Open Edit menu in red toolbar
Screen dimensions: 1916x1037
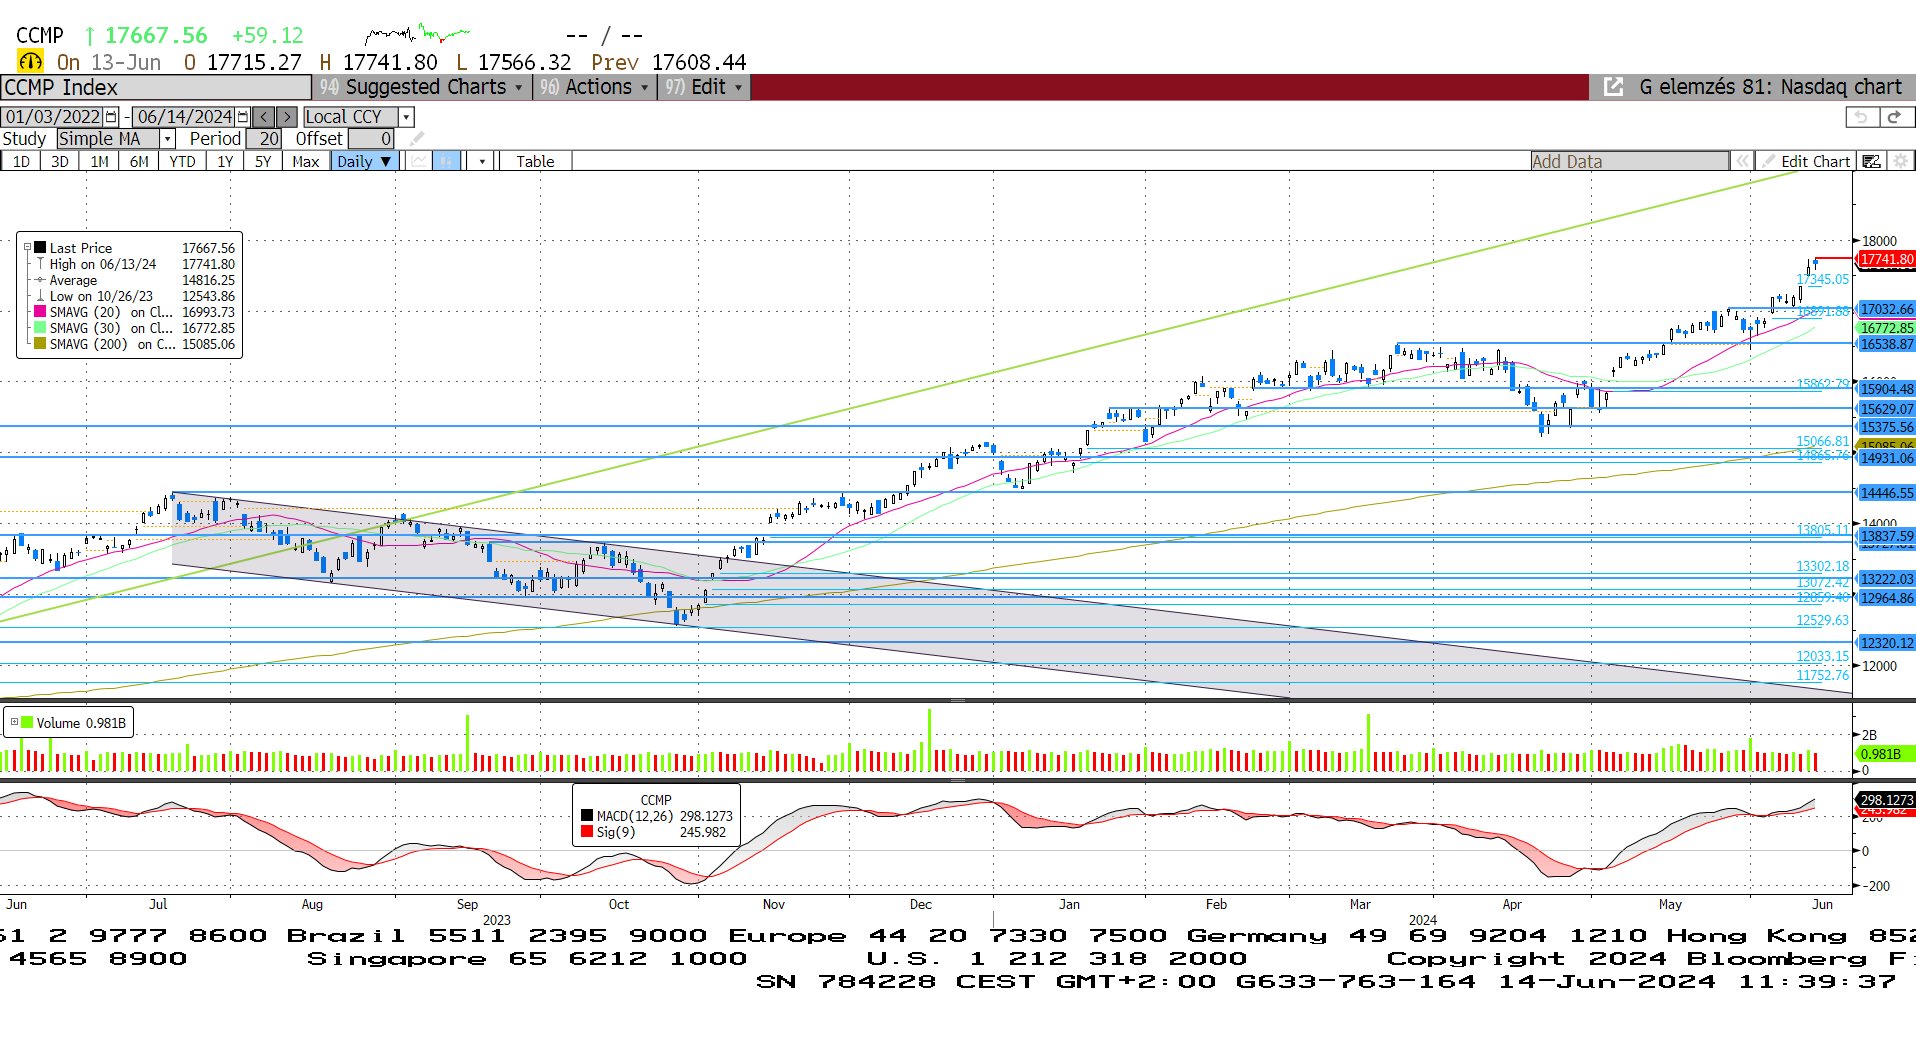[704, 87]
